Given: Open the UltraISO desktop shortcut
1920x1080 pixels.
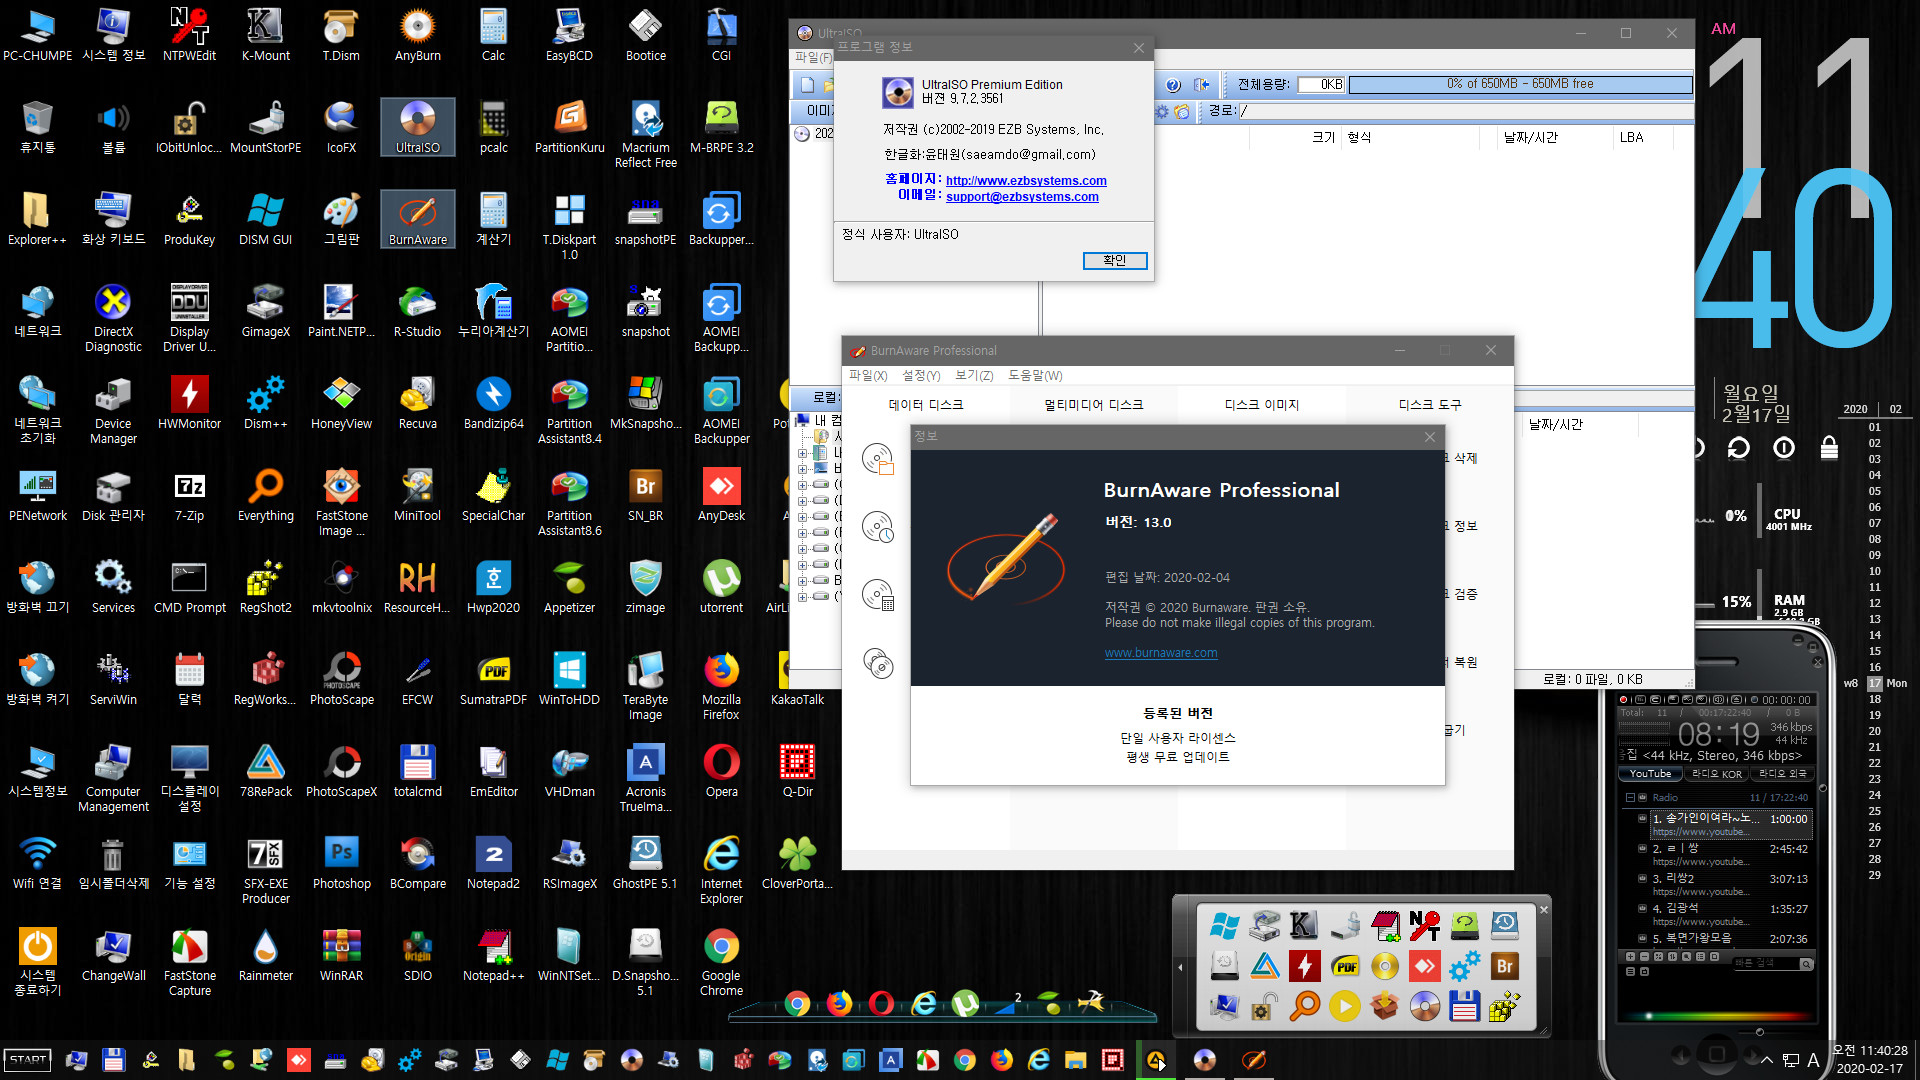Looking at the screenshot, I should (417, 127).
